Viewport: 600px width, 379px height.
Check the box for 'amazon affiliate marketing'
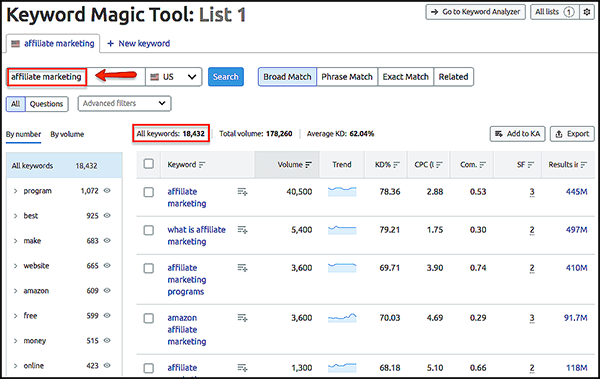coord(148,318)
